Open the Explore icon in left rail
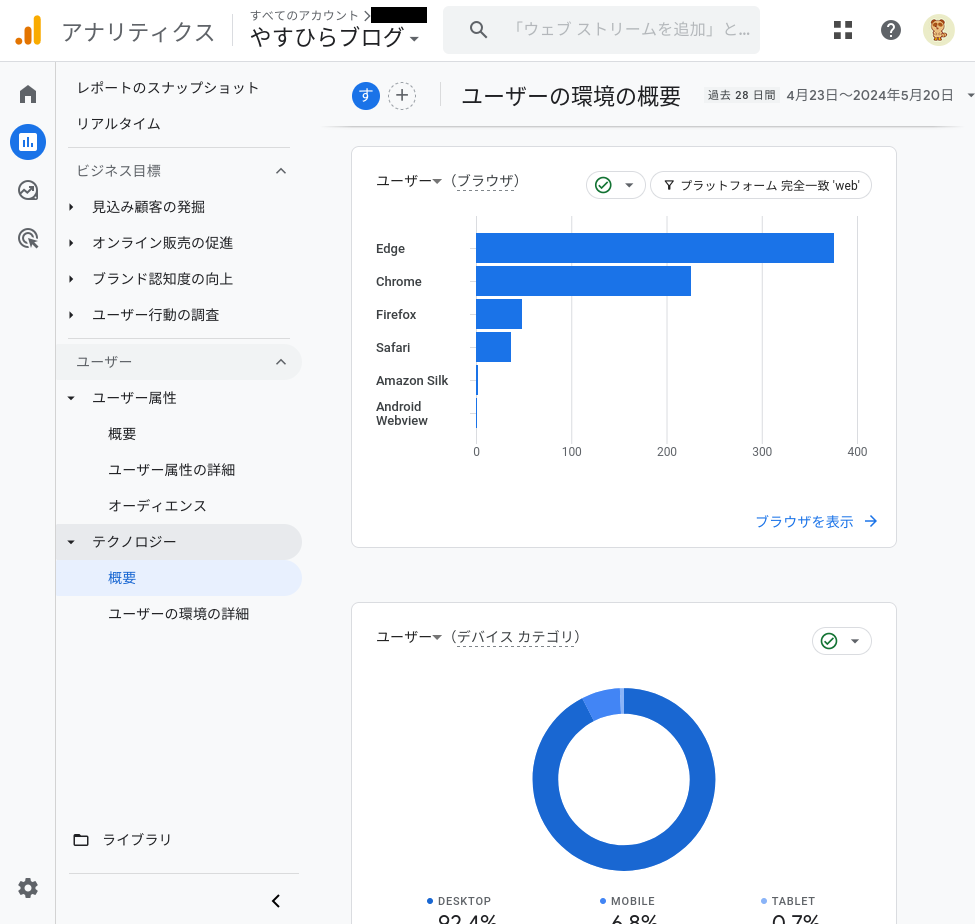 (x=28, y=190)
